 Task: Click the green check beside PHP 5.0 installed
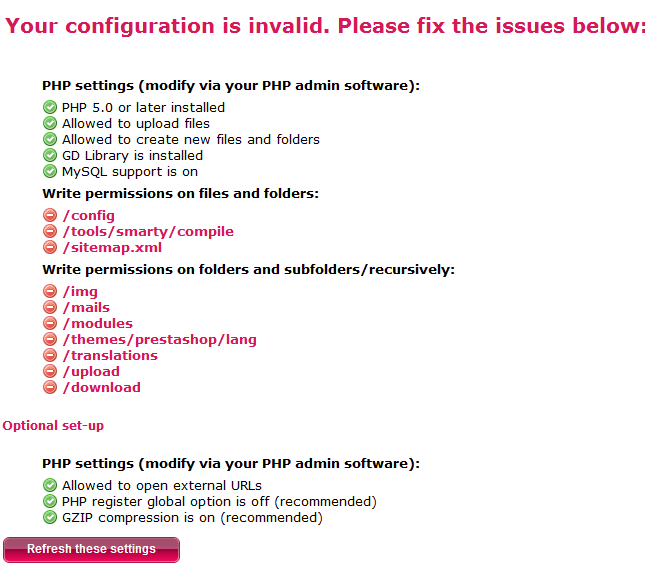point(50,107)
